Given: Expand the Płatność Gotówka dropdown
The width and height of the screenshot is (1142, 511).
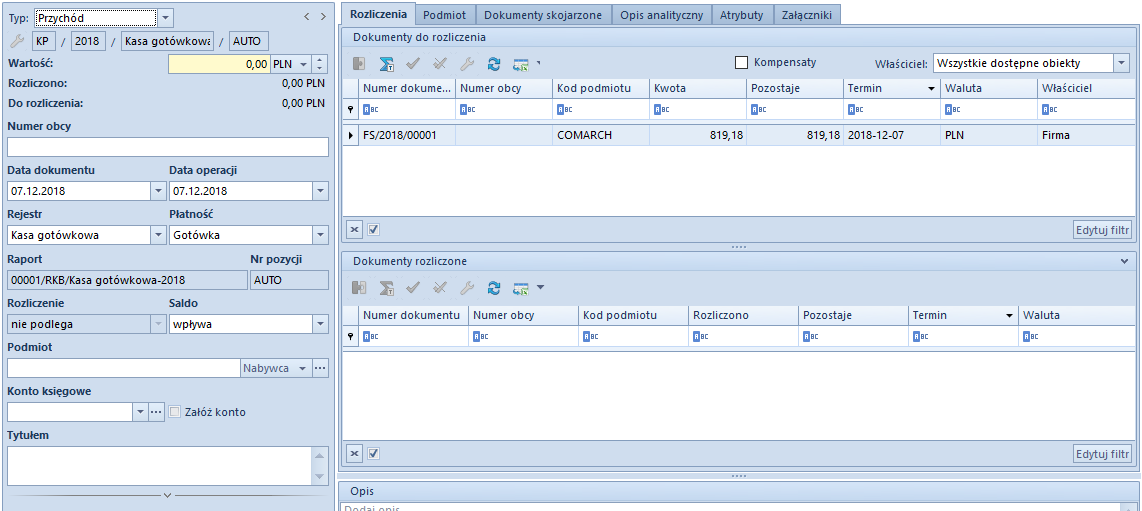Looking at the screenshot, I should coord(320,235).
